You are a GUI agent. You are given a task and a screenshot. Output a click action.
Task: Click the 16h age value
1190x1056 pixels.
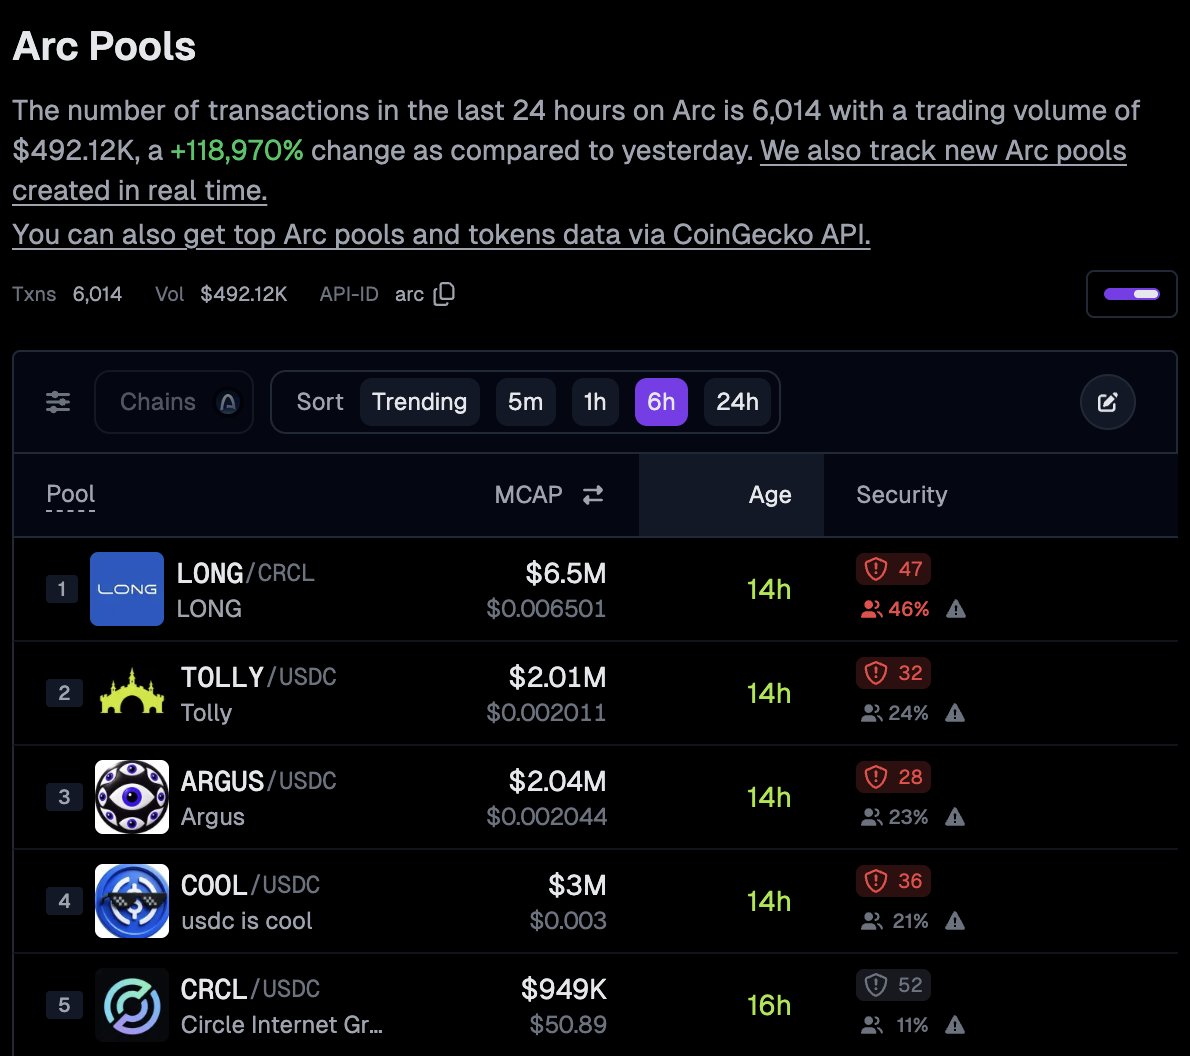[769, 1005]
